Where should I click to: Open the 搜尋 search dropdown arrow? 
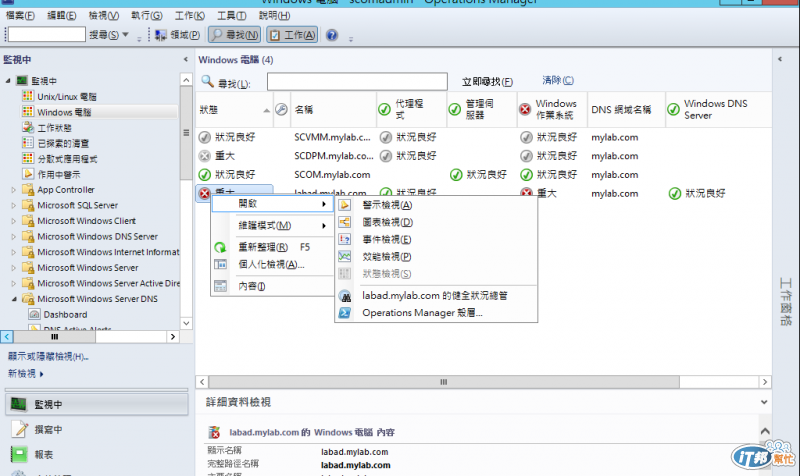coord(126,35)
